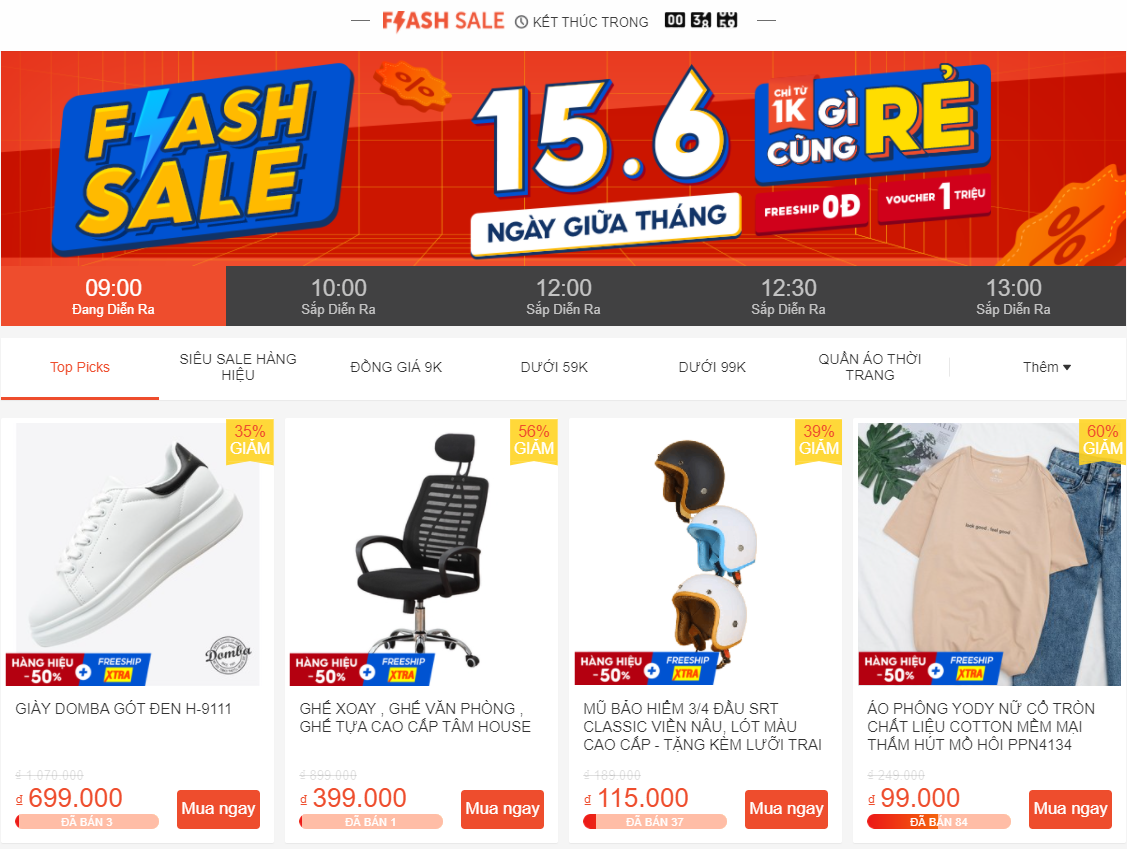
Task: Click the 35% Giảm discount tag on Domba shoe
Action: click(250, 440)
